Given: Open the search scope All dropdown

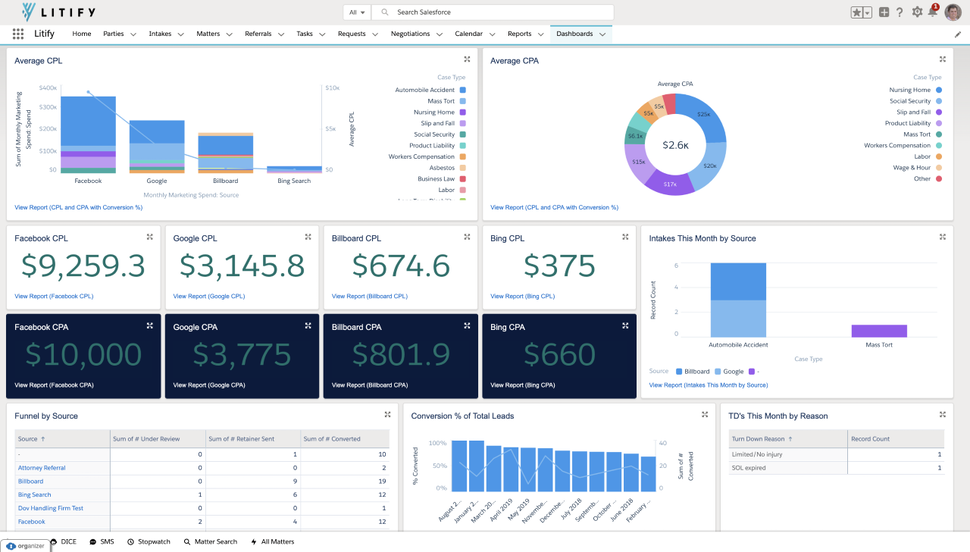Looking at the screenshot, I should [358, 12].
